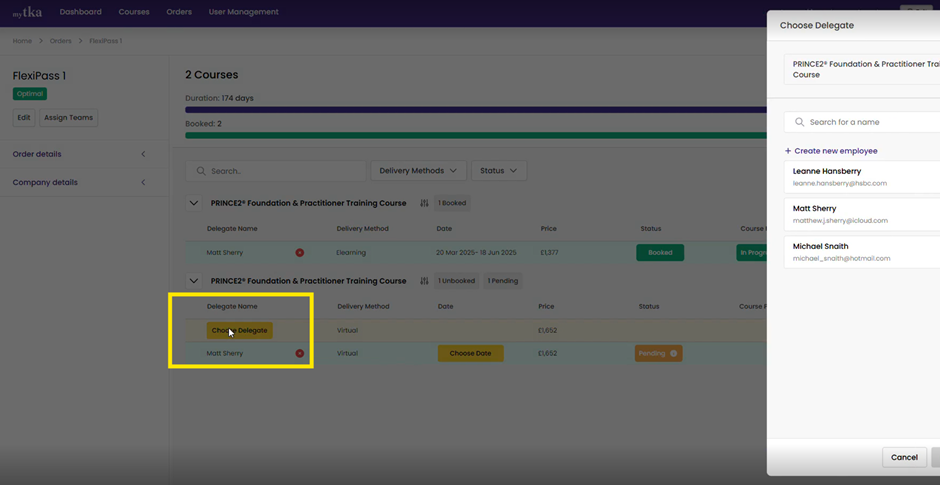Click the green Booked progress bar
Screen dimensions: 940x485
coord(476,135)
